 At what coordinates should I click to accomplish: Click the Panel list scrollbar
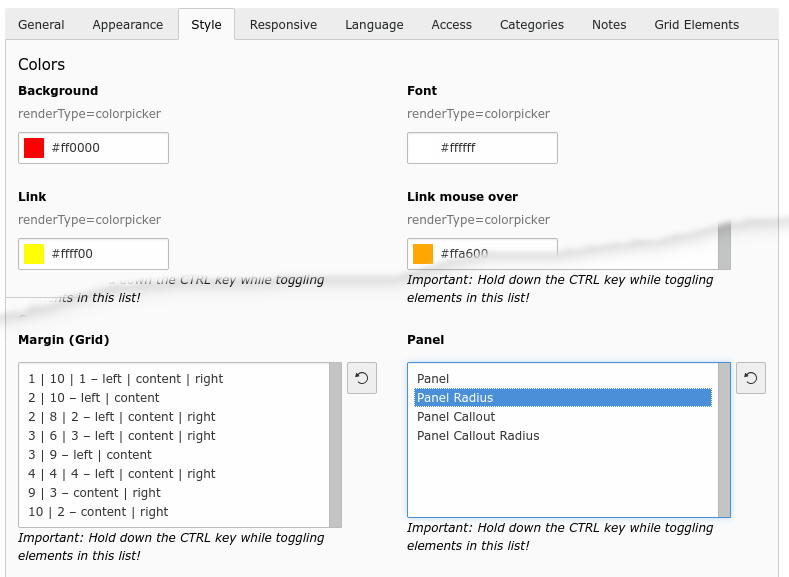click(x=724, y=440)
